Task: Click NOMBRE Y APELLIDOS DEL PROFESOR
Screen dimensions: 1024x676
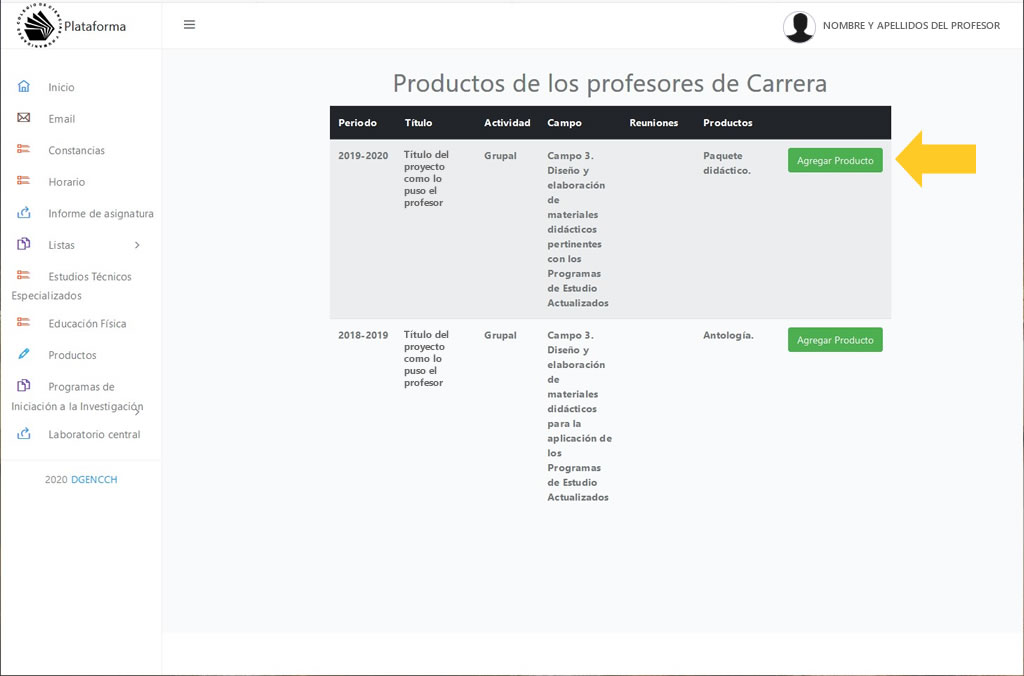Action: 911,25
